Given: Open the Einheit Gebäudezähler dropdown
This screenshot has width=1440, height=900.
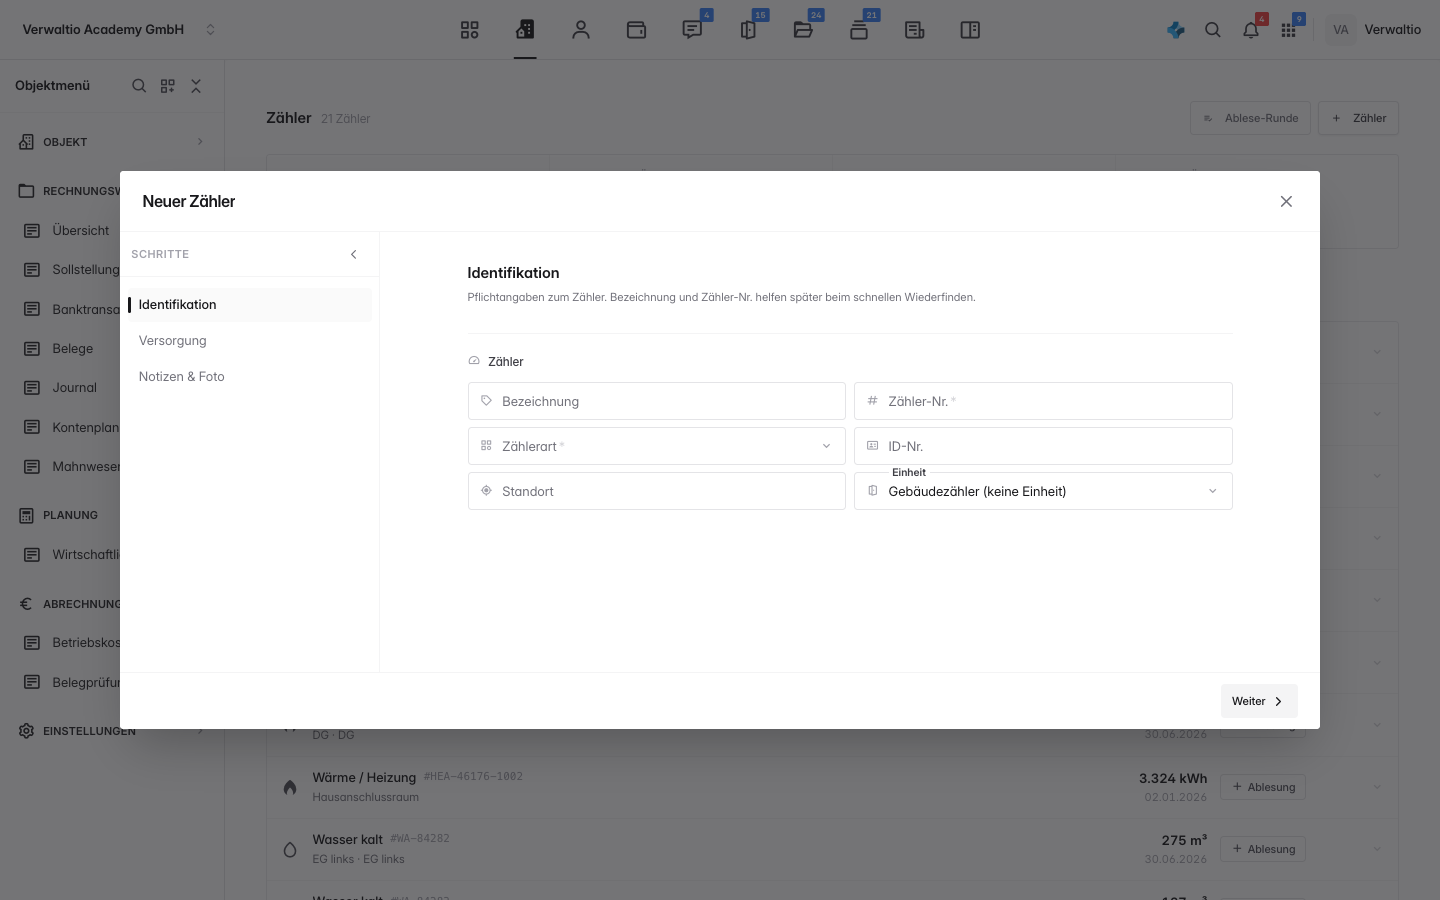Looking at the screenshot, I should coord(1043,491).
